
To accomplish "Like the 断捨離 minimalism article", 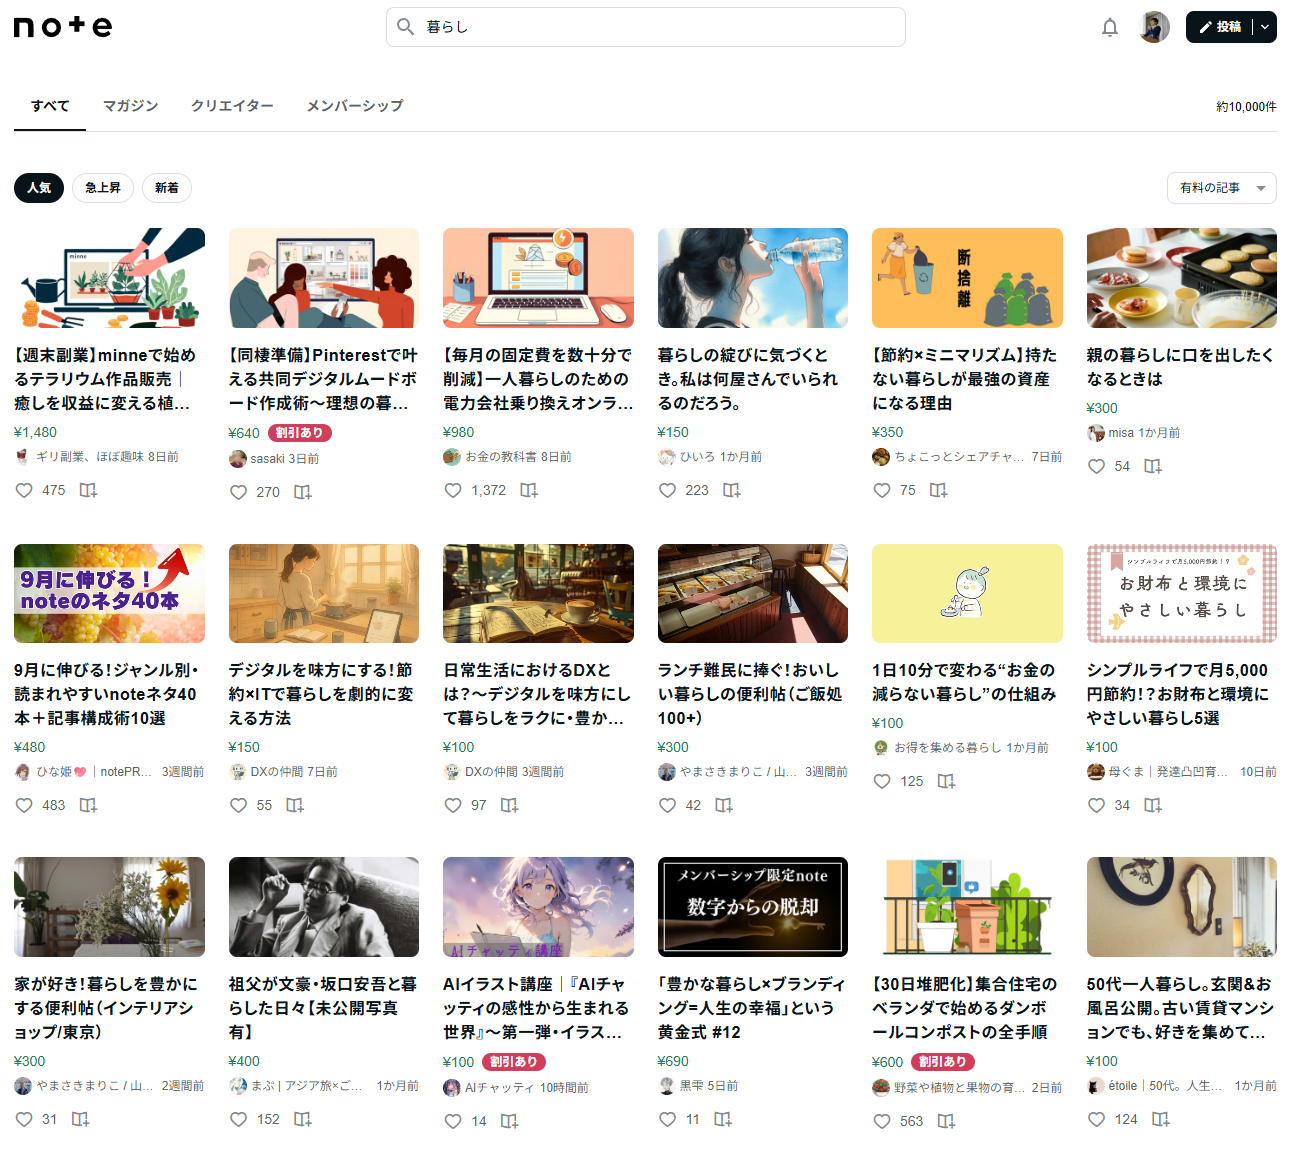I will 882,490.
